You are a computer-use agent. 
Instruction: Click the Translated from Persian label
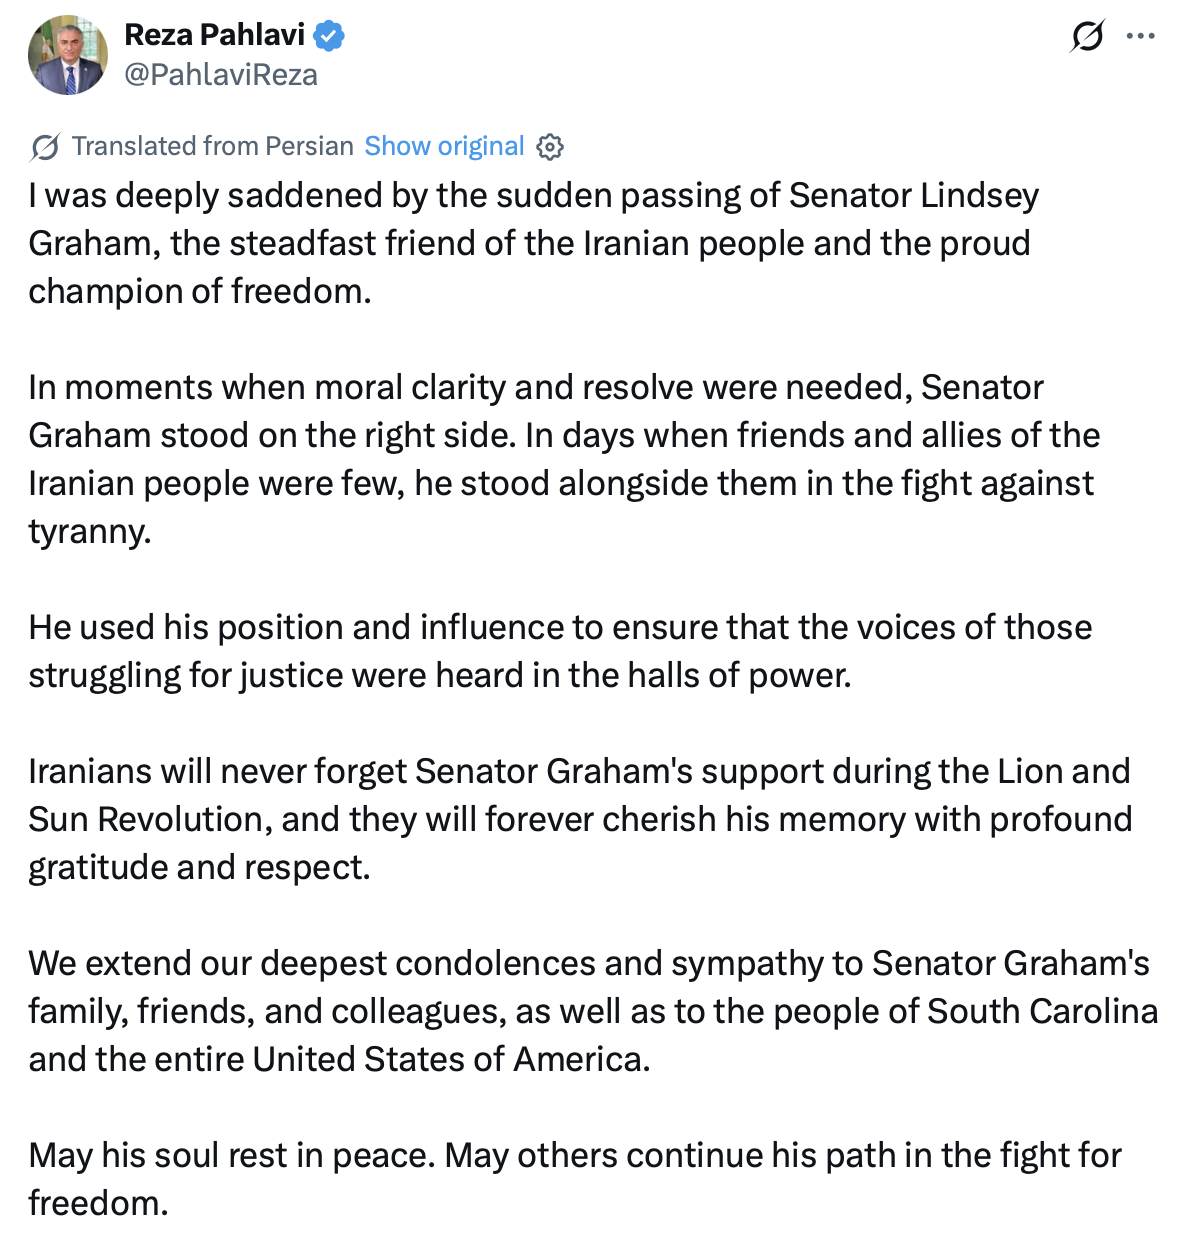click(213, 146)
